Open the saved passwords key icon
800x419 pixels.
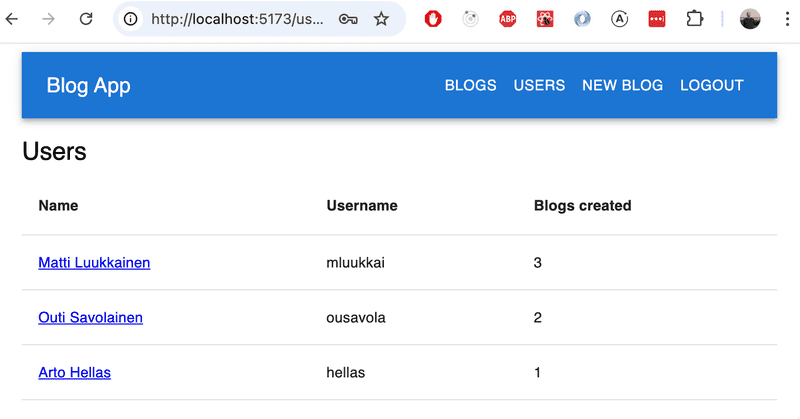tap(348, 19)
